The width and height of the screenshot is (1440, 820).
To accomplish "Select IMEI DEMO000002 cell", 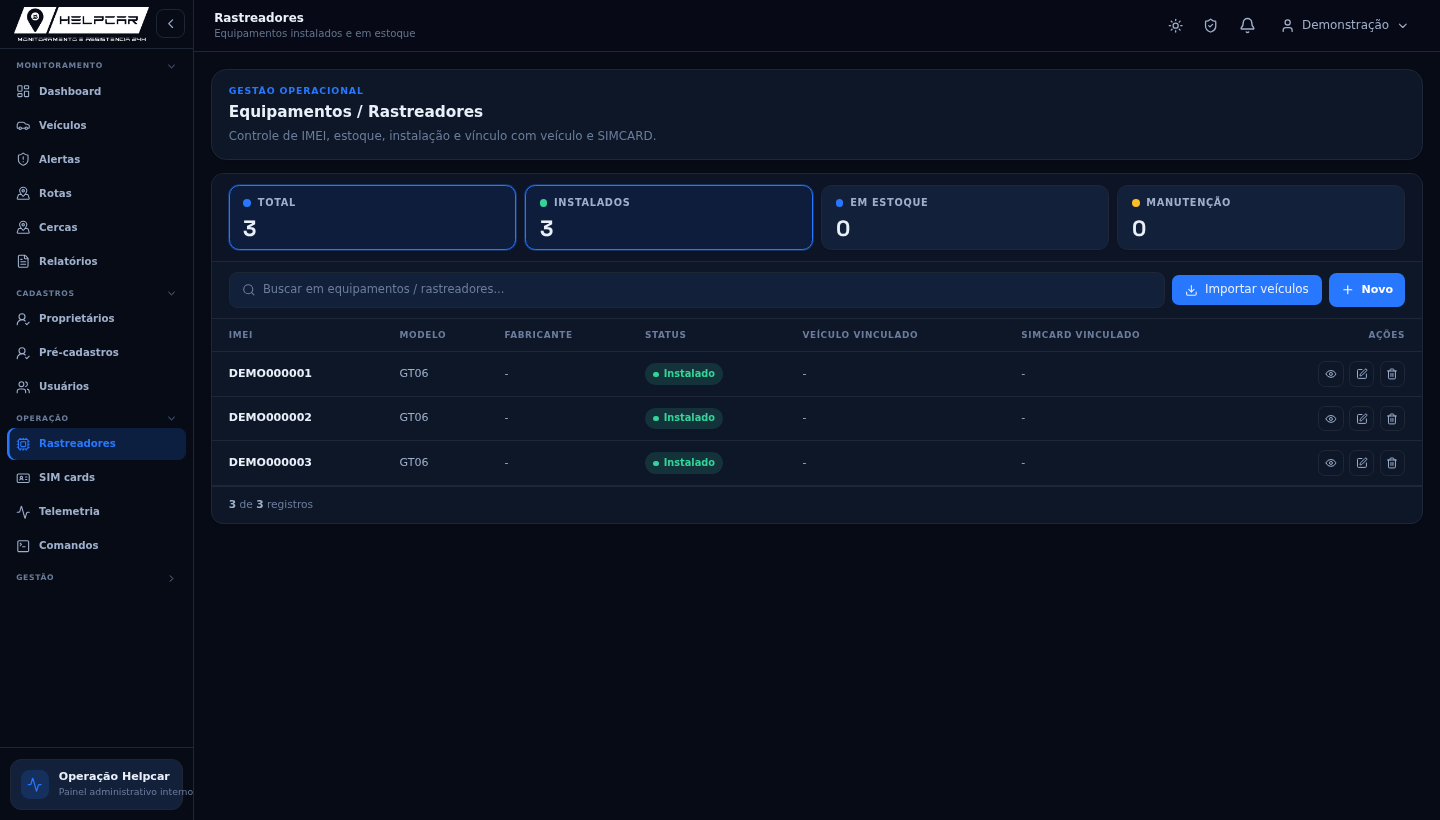I will (x=270, y=417).
